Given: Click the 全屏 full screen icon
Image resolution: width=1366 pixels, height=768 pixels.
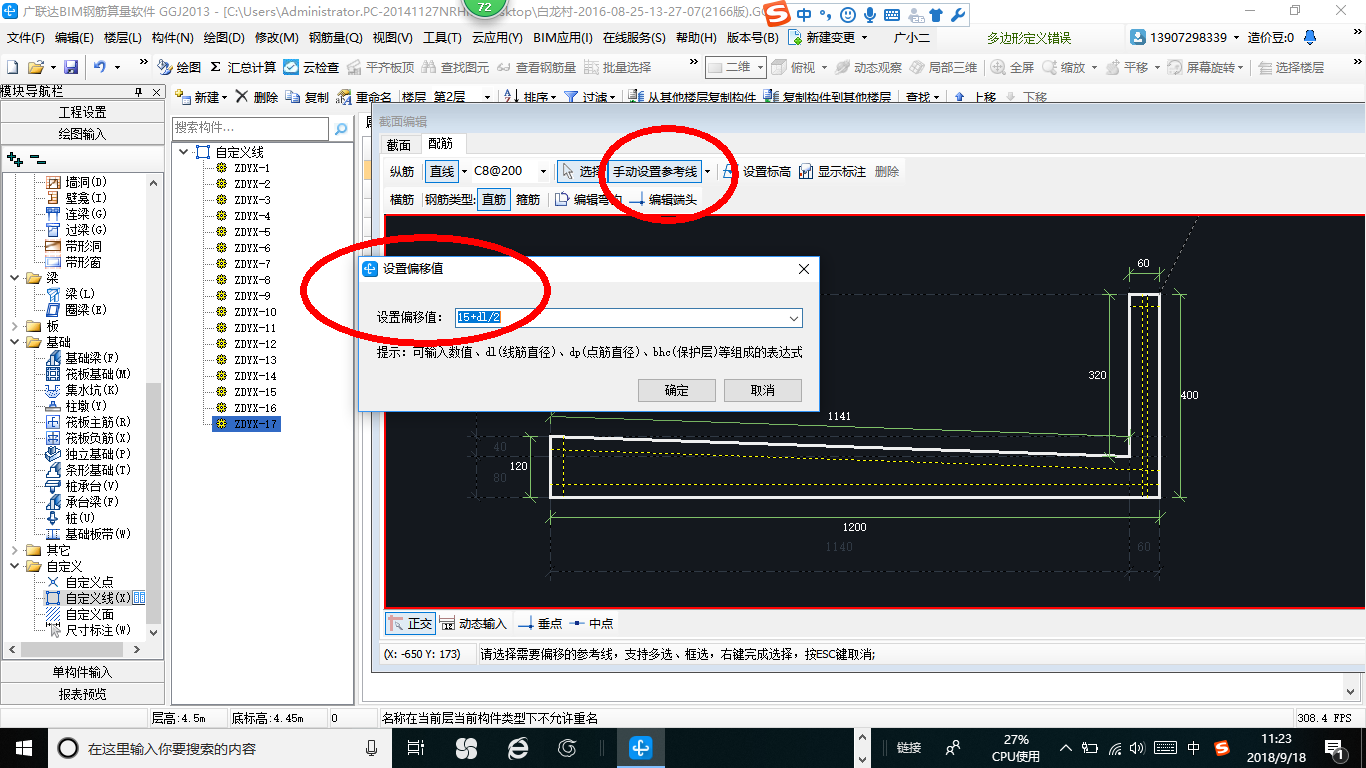Looking at the screenshot, I should (x=998, y=67).
